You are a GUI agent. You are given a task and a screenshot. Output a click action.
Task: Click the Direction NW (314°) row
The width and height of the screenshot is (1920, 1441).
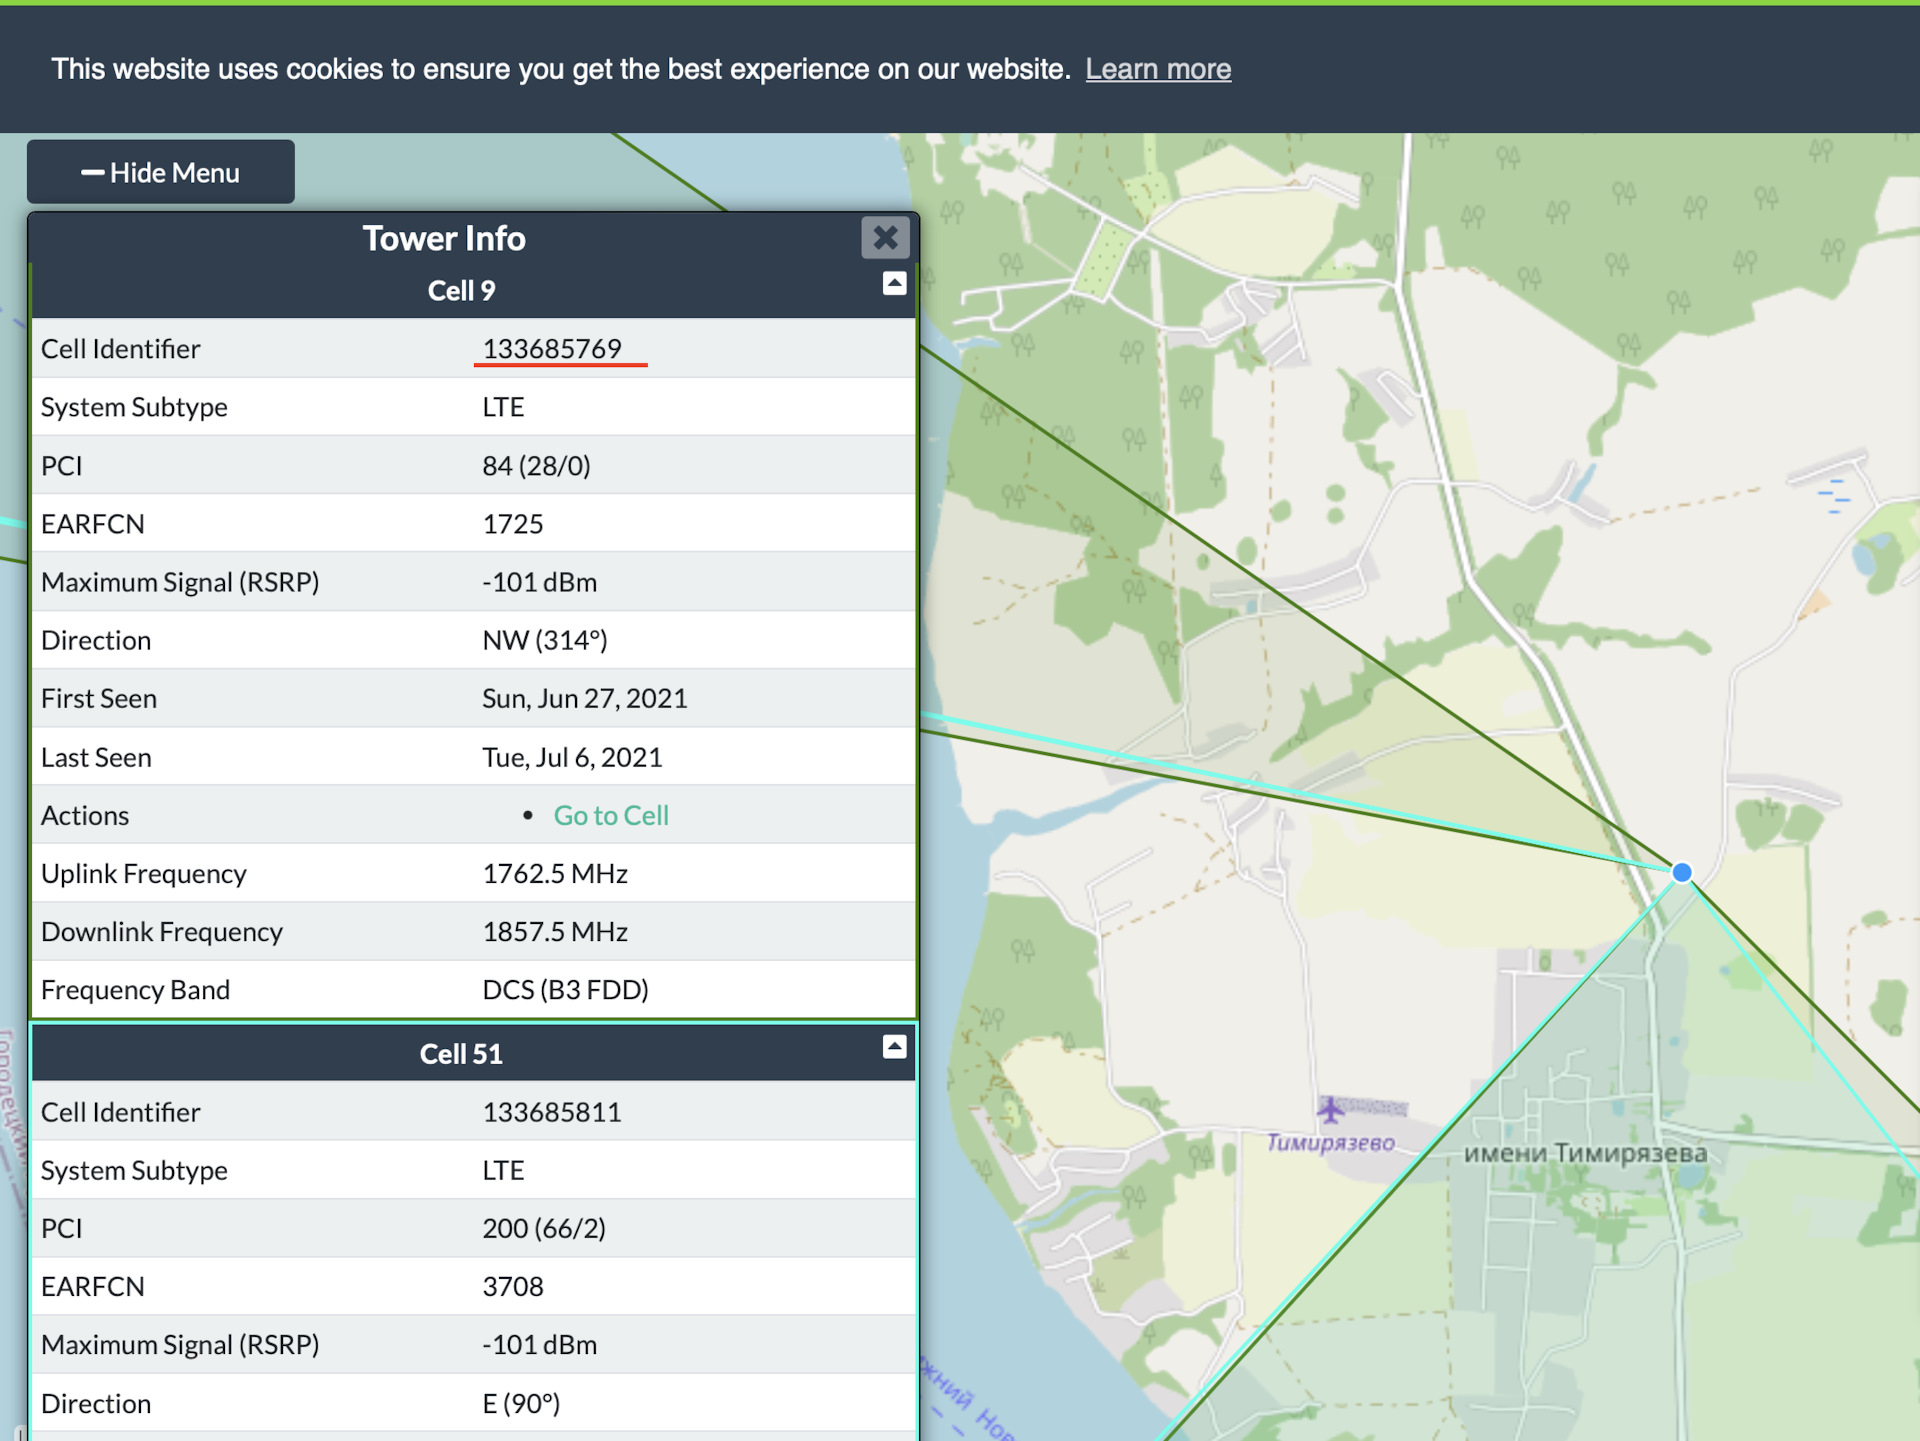coord(473,640)
